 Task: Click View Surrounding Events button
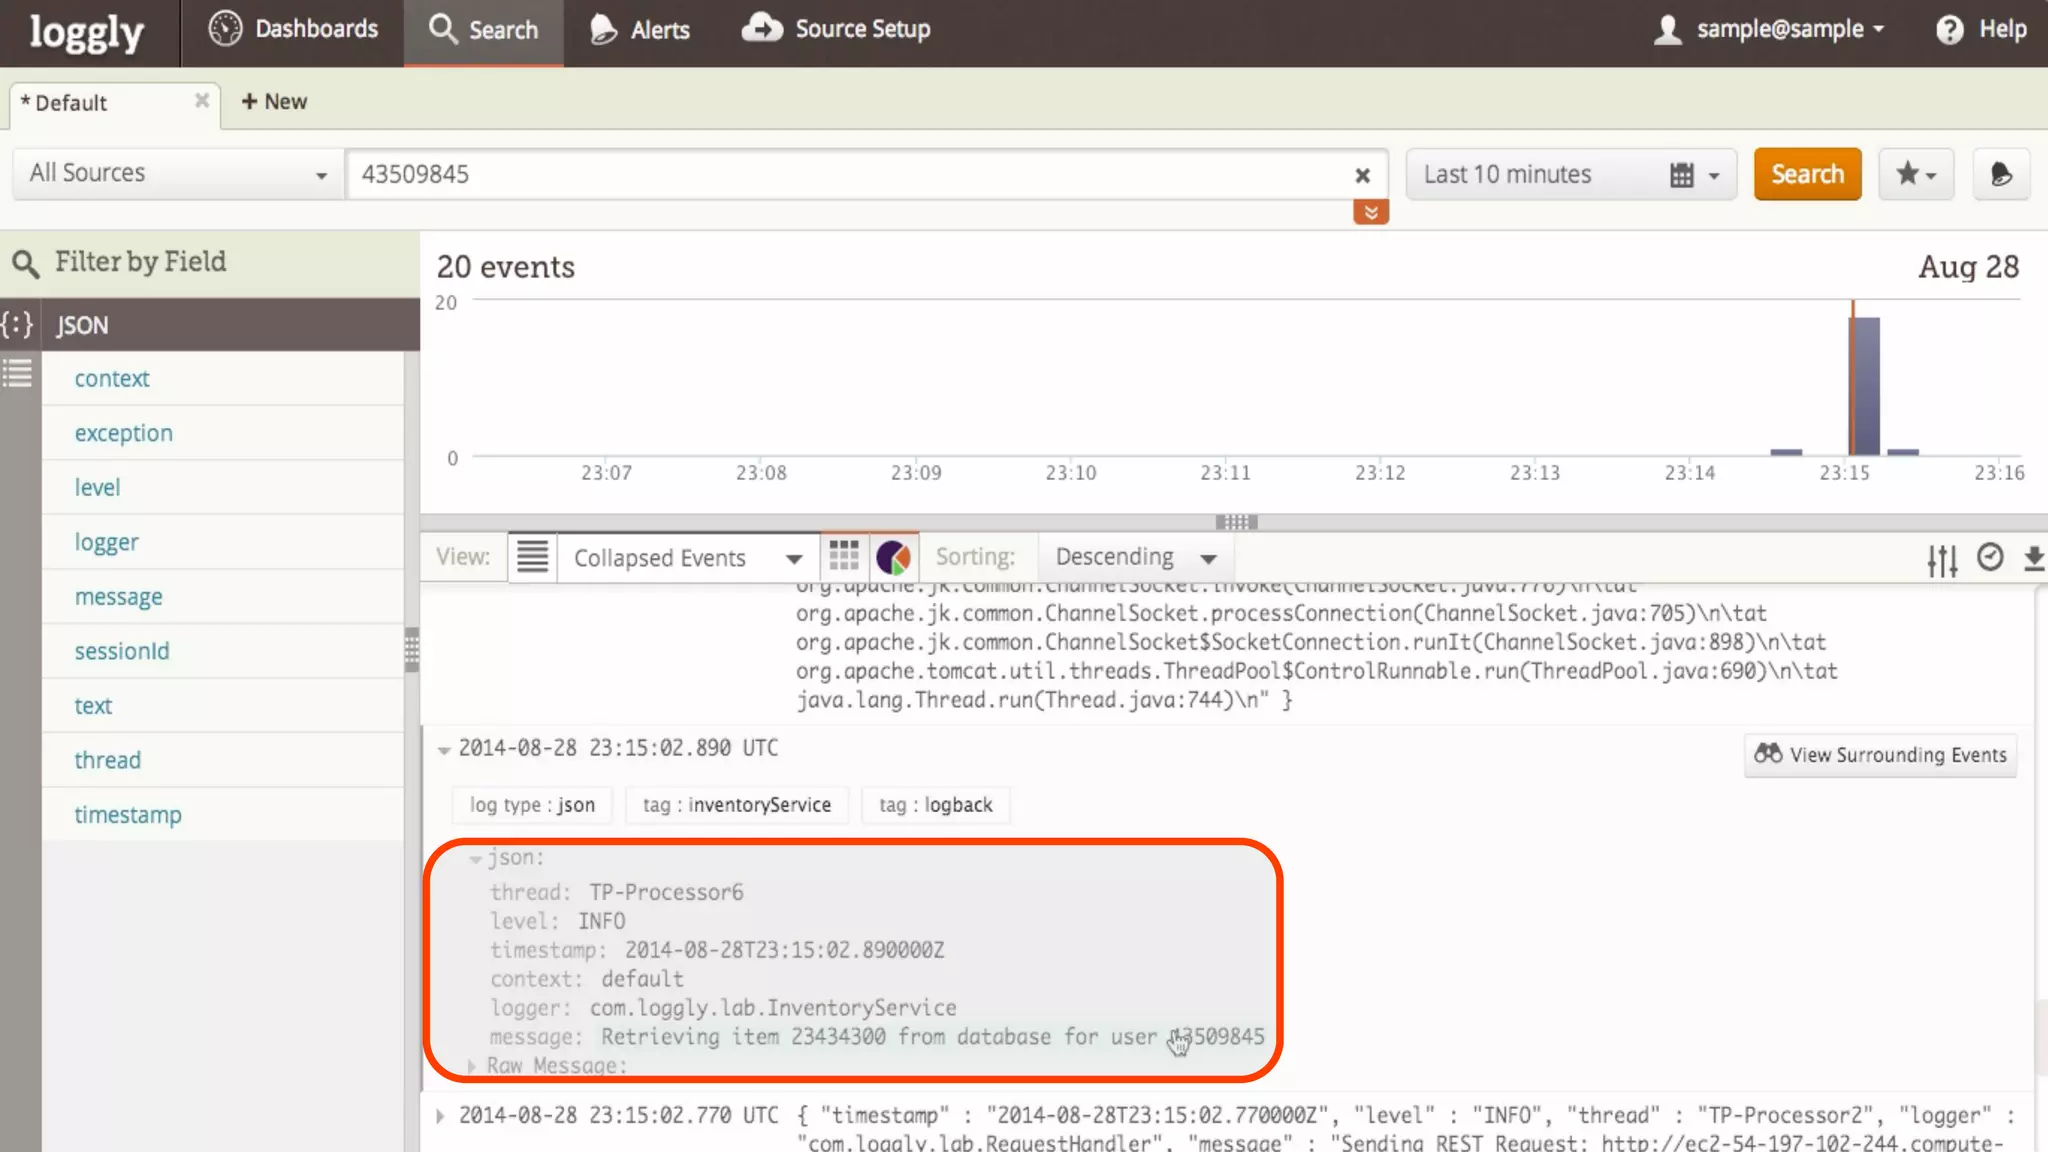(x=1880, y=755)
